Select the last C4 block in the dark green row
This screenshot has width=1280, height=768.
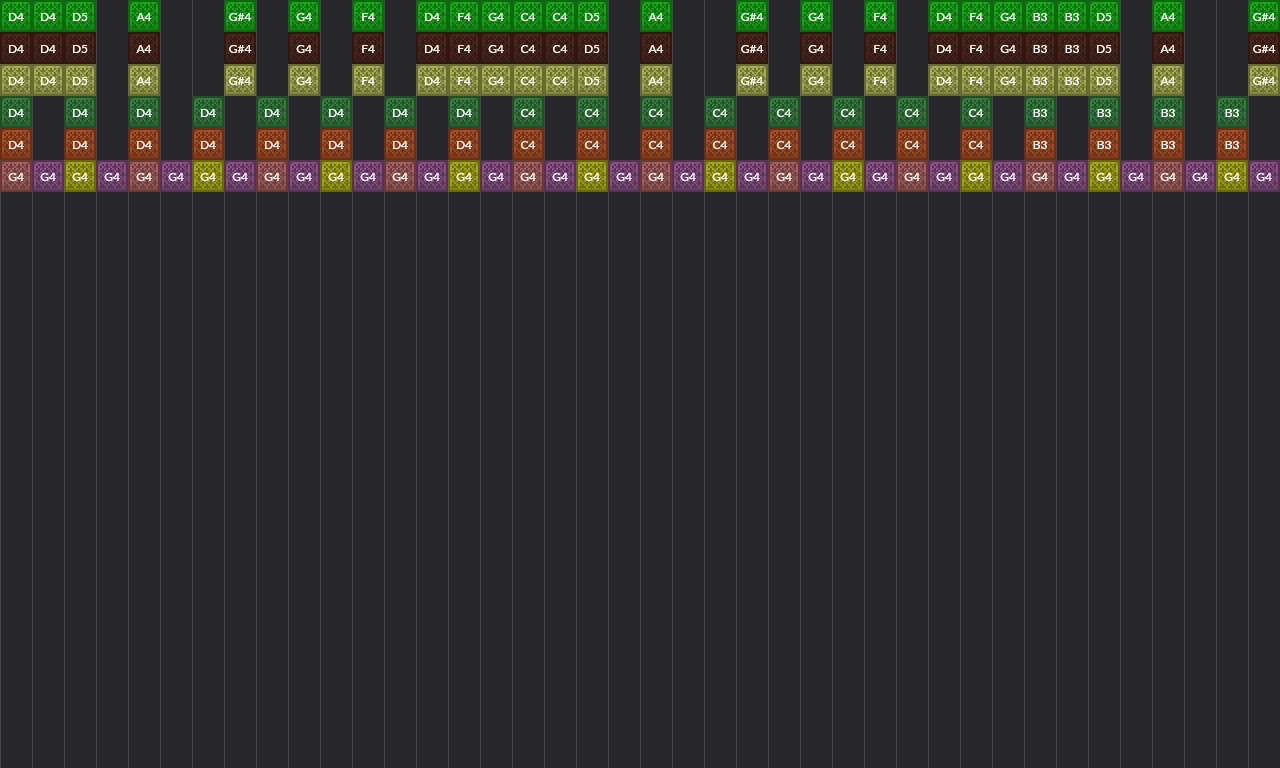(x=976, y=113)
